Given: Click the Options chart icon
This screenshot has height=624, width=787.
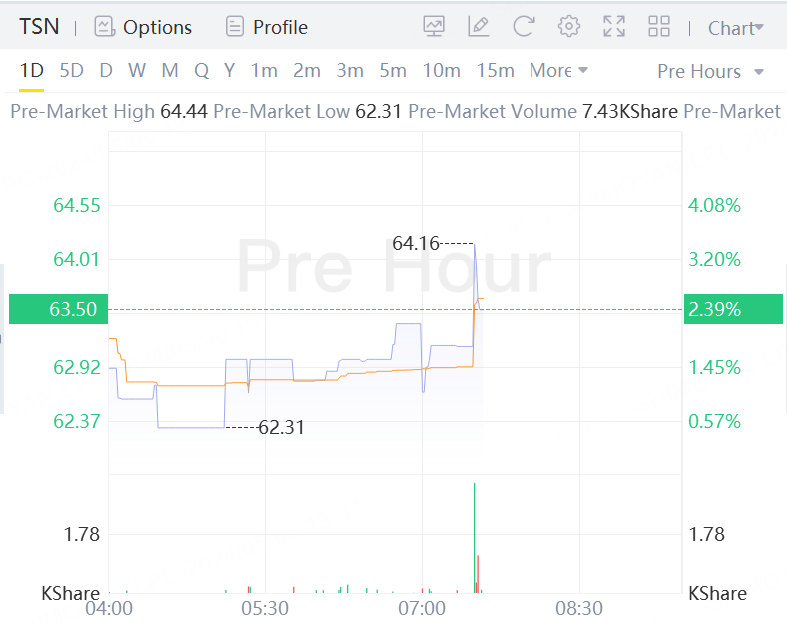Looking at the screenshot, I should 105,27.
